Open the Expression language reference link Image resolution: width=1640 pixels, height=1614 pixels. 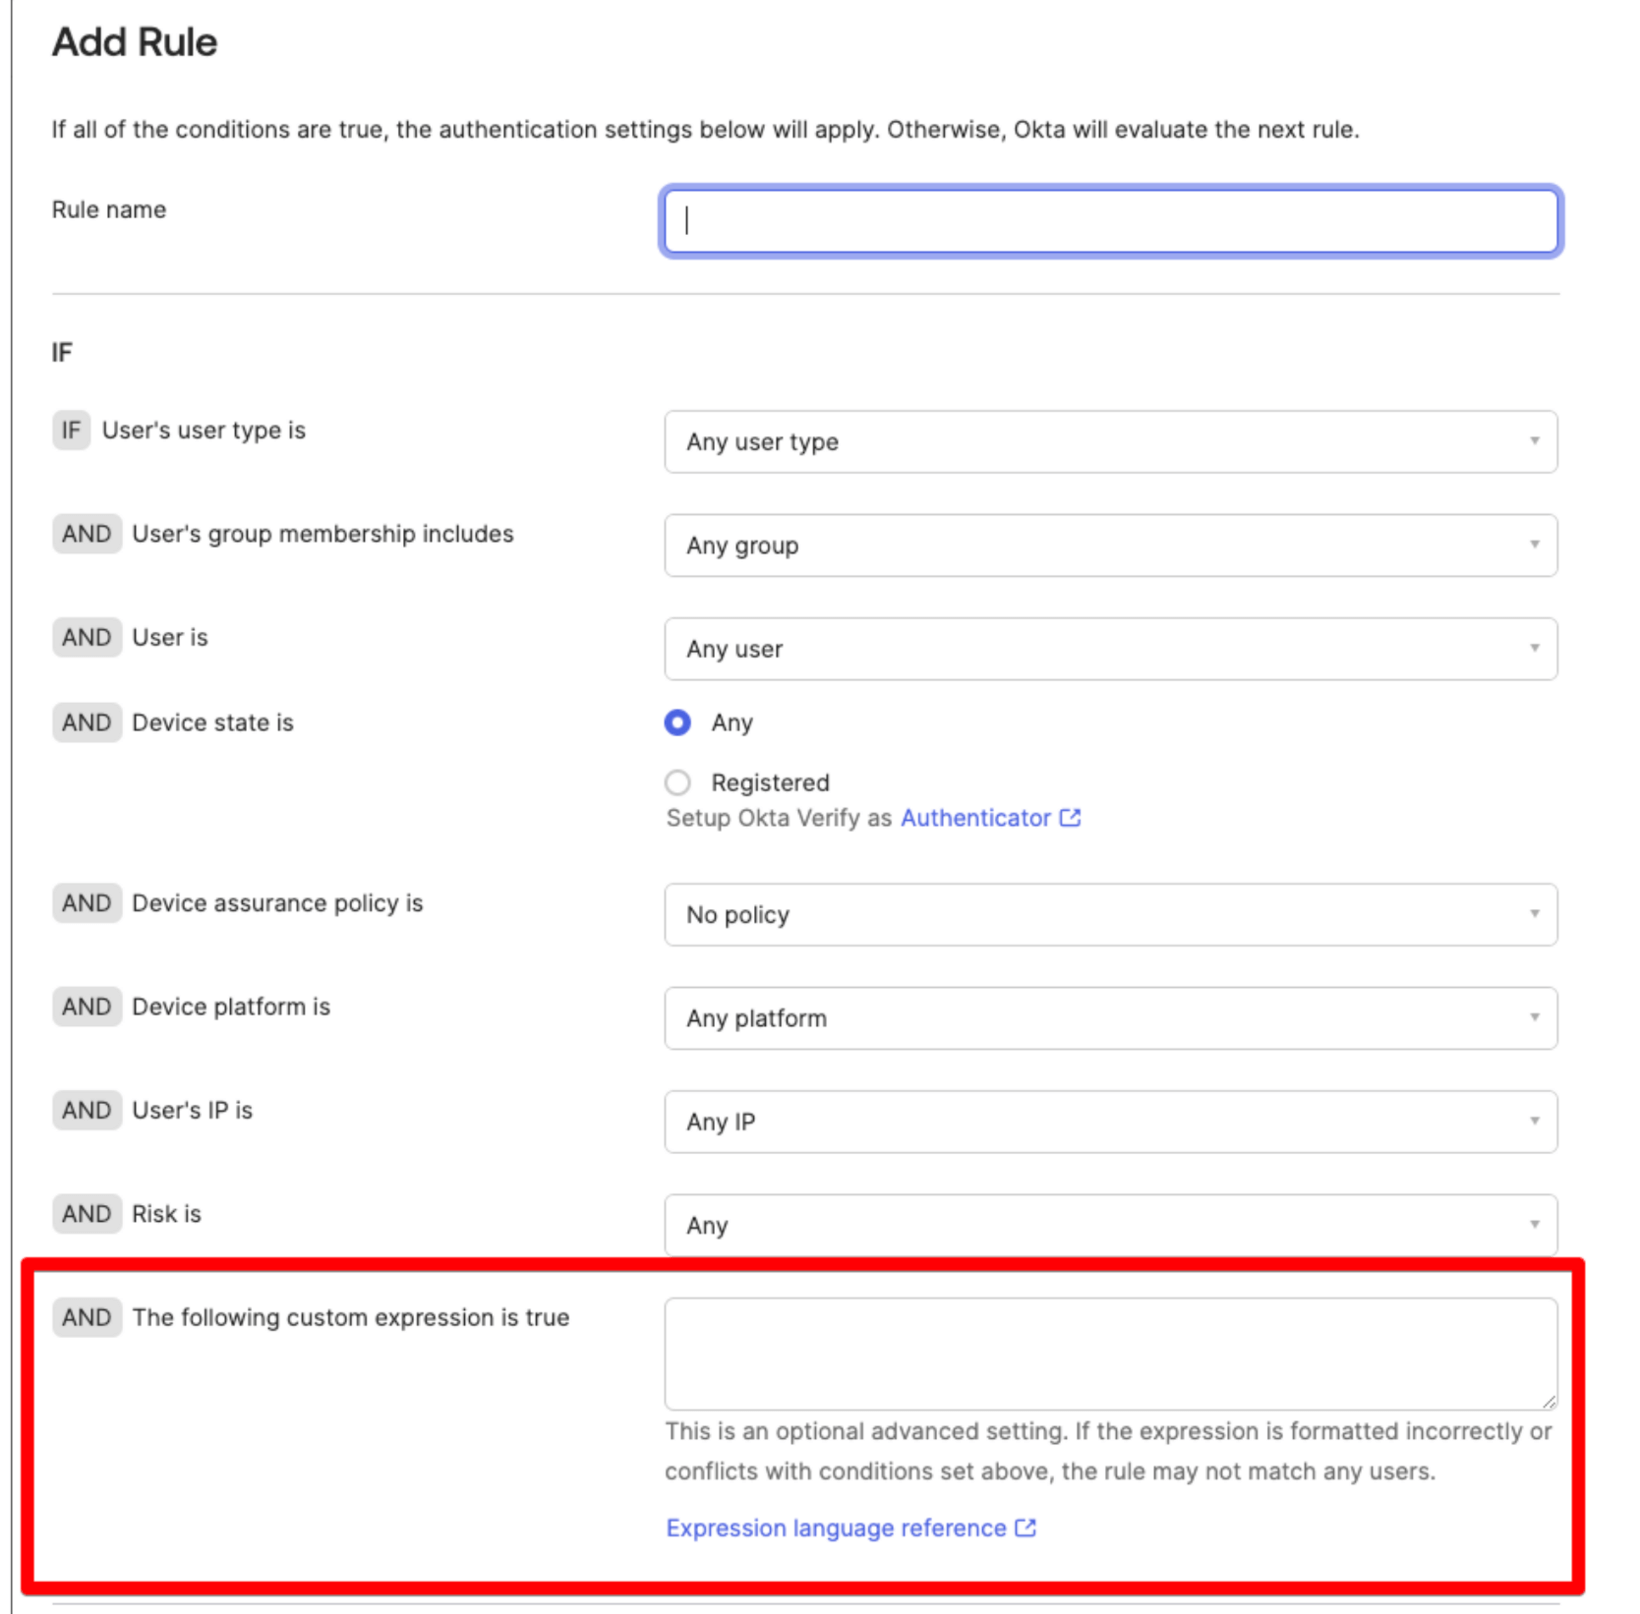tap(836, 1528)
